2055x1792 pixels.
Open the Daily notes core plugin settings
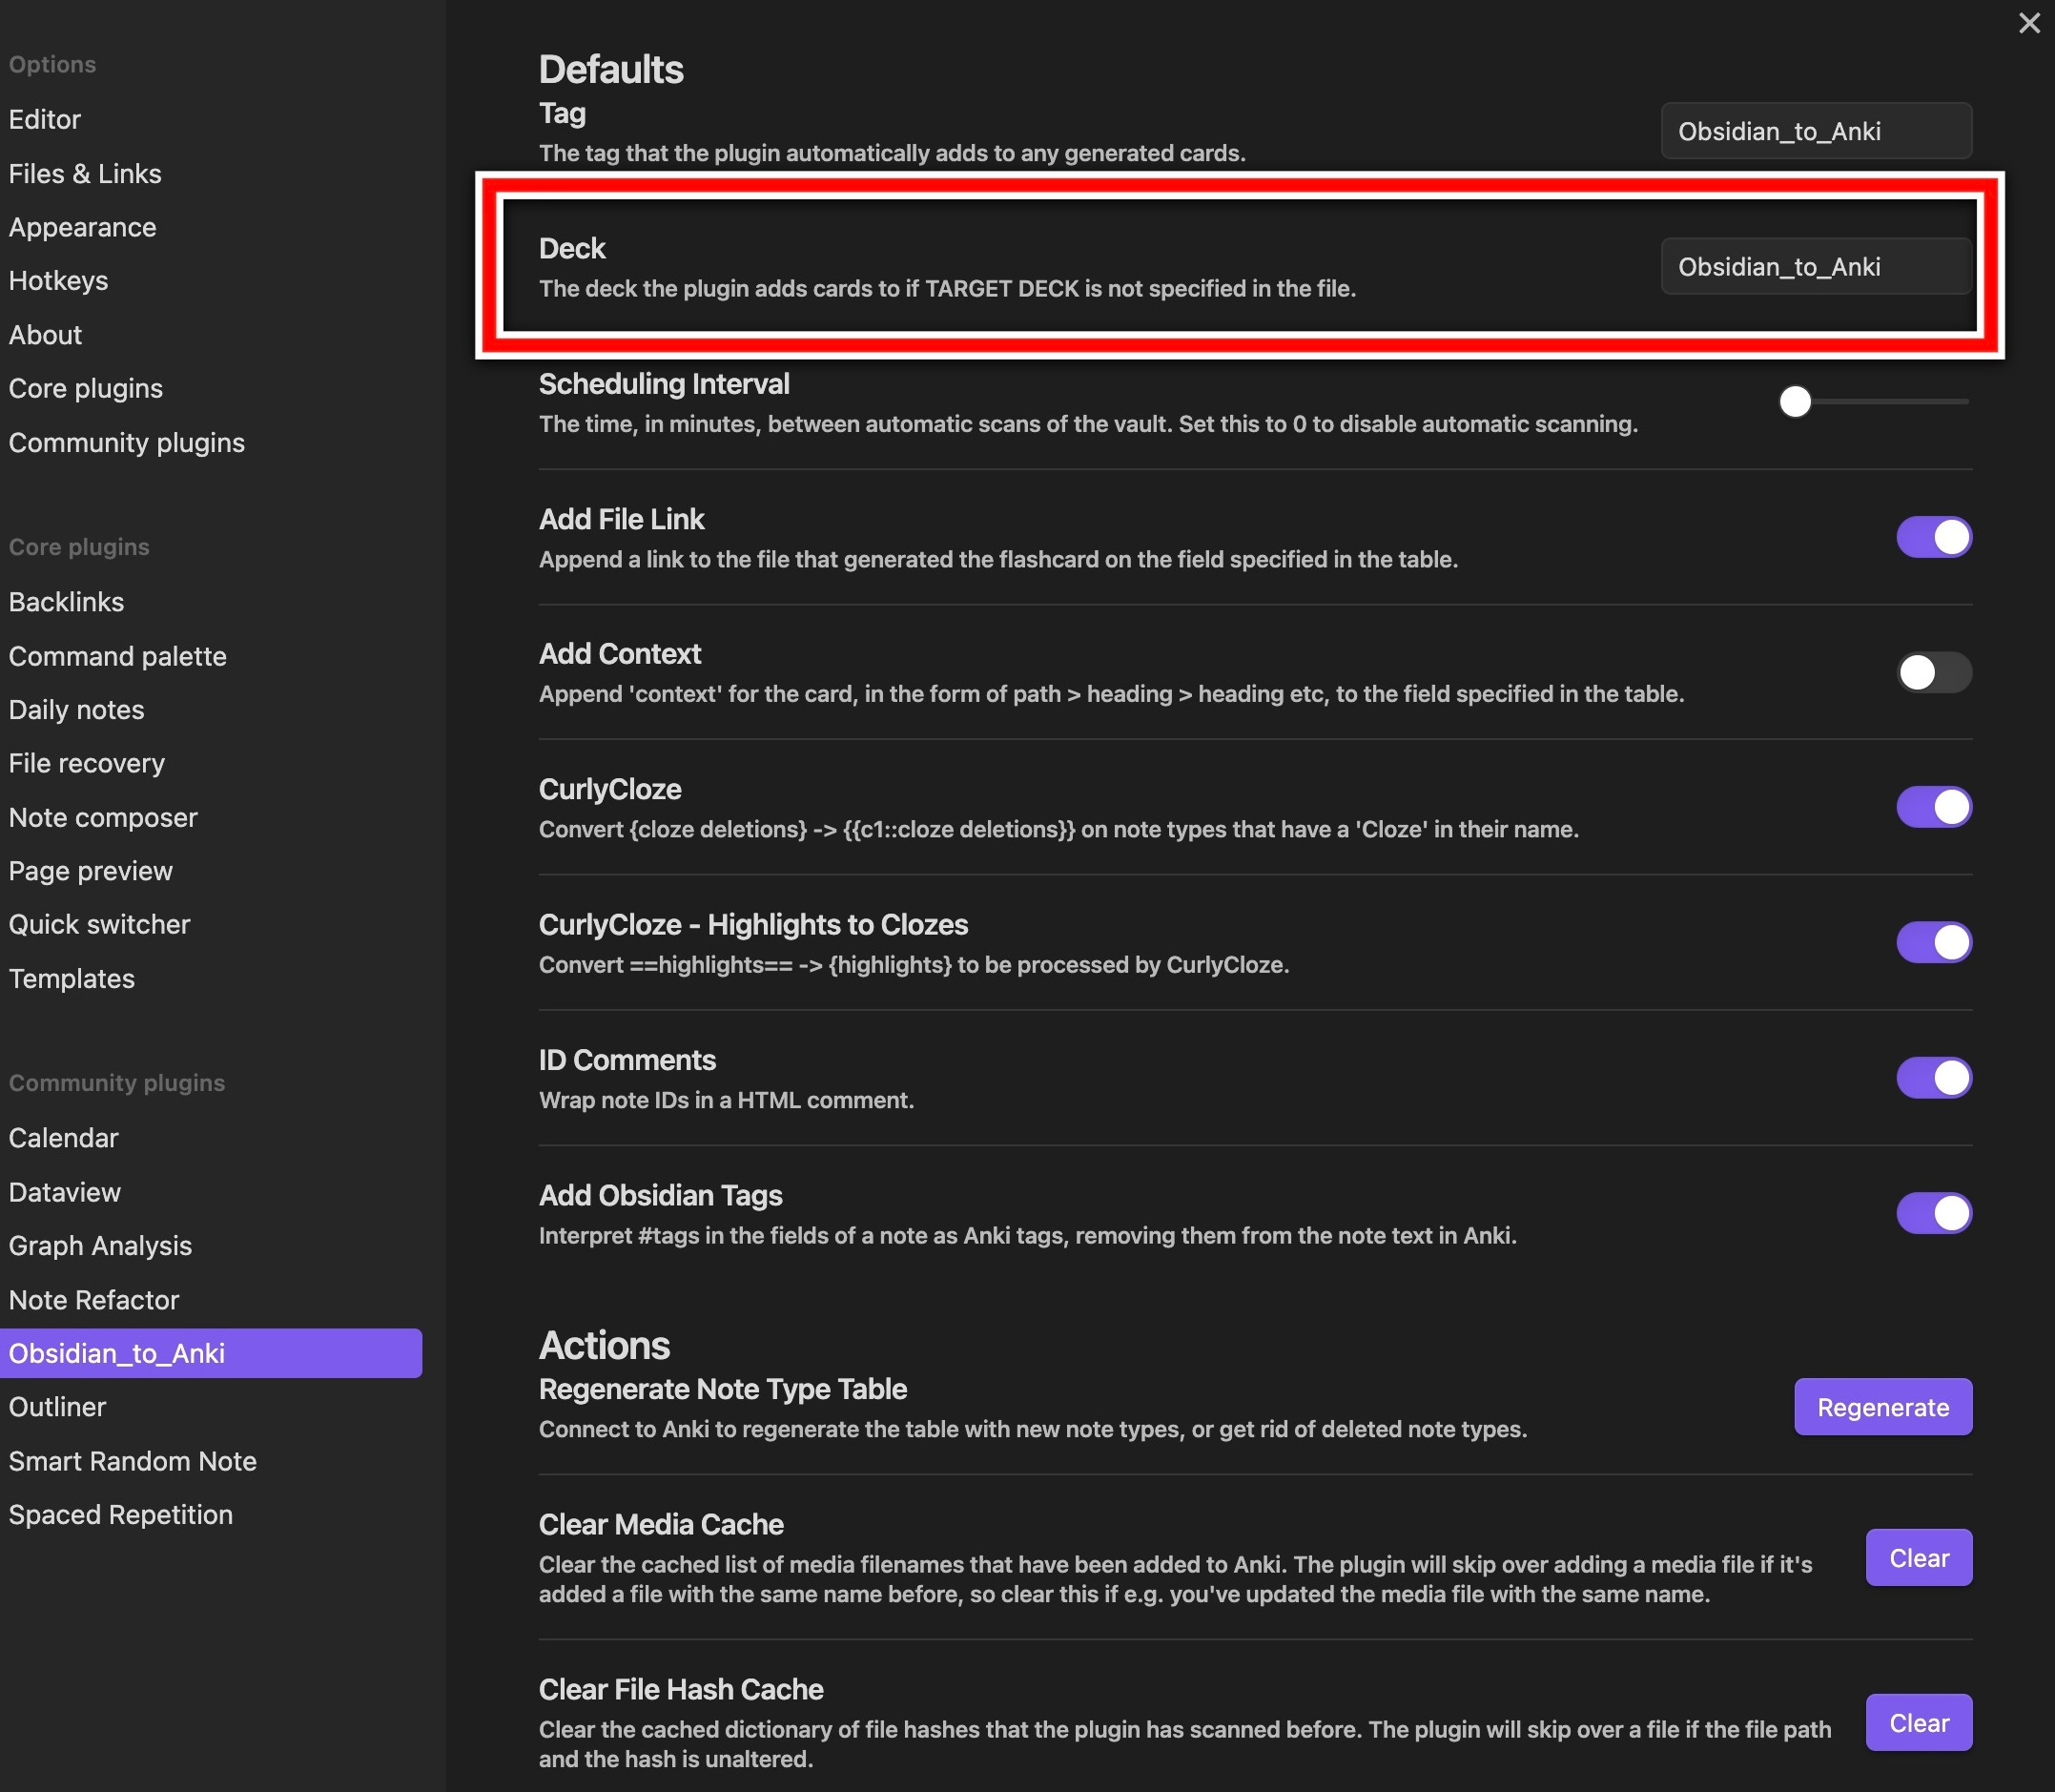coord(76,710)
